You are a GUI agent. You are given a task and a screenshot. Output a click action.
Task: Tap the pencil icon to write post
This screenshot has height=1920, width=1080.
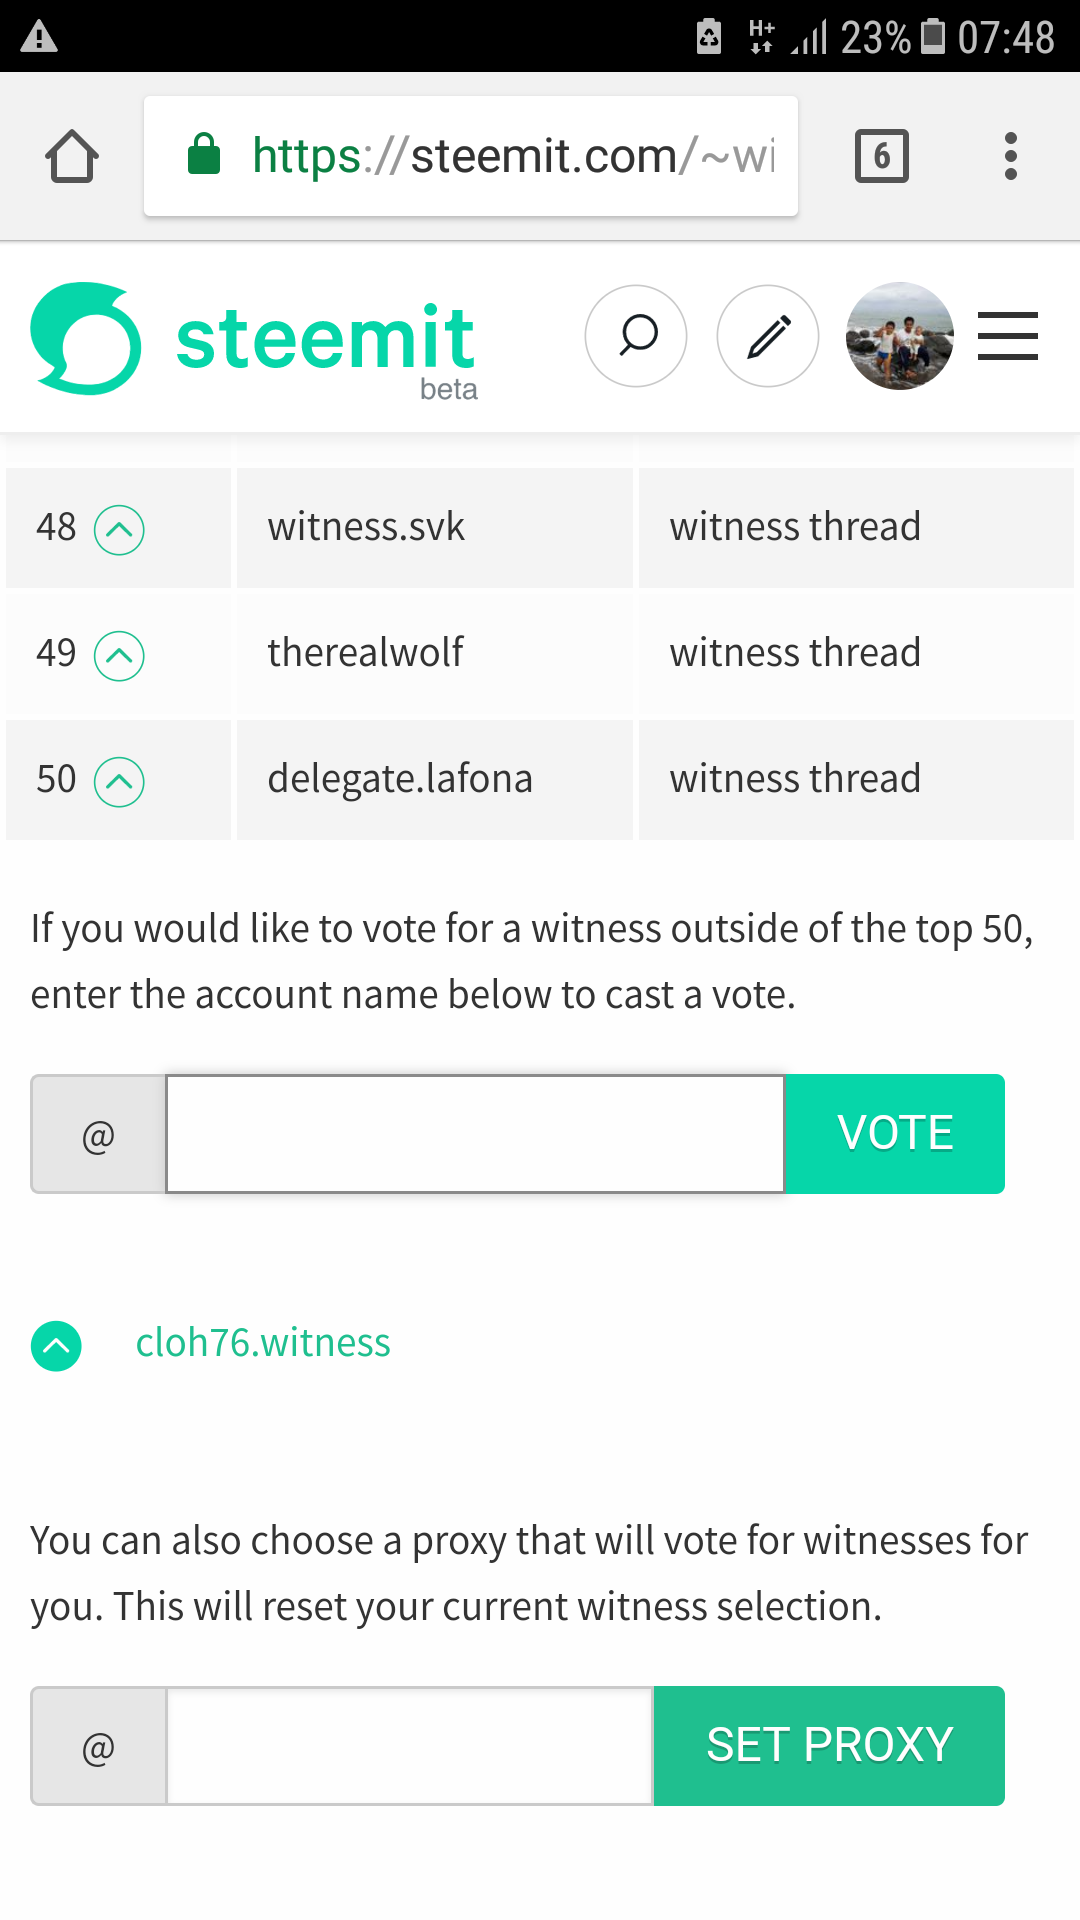[768, 336]
